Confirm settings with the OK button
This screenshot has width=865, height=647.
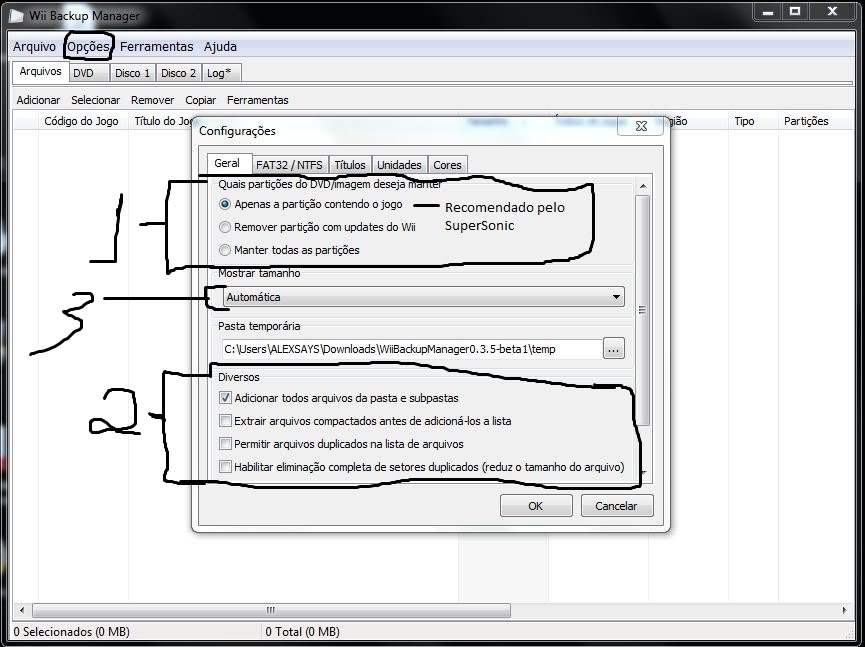(x=536, y=505)
